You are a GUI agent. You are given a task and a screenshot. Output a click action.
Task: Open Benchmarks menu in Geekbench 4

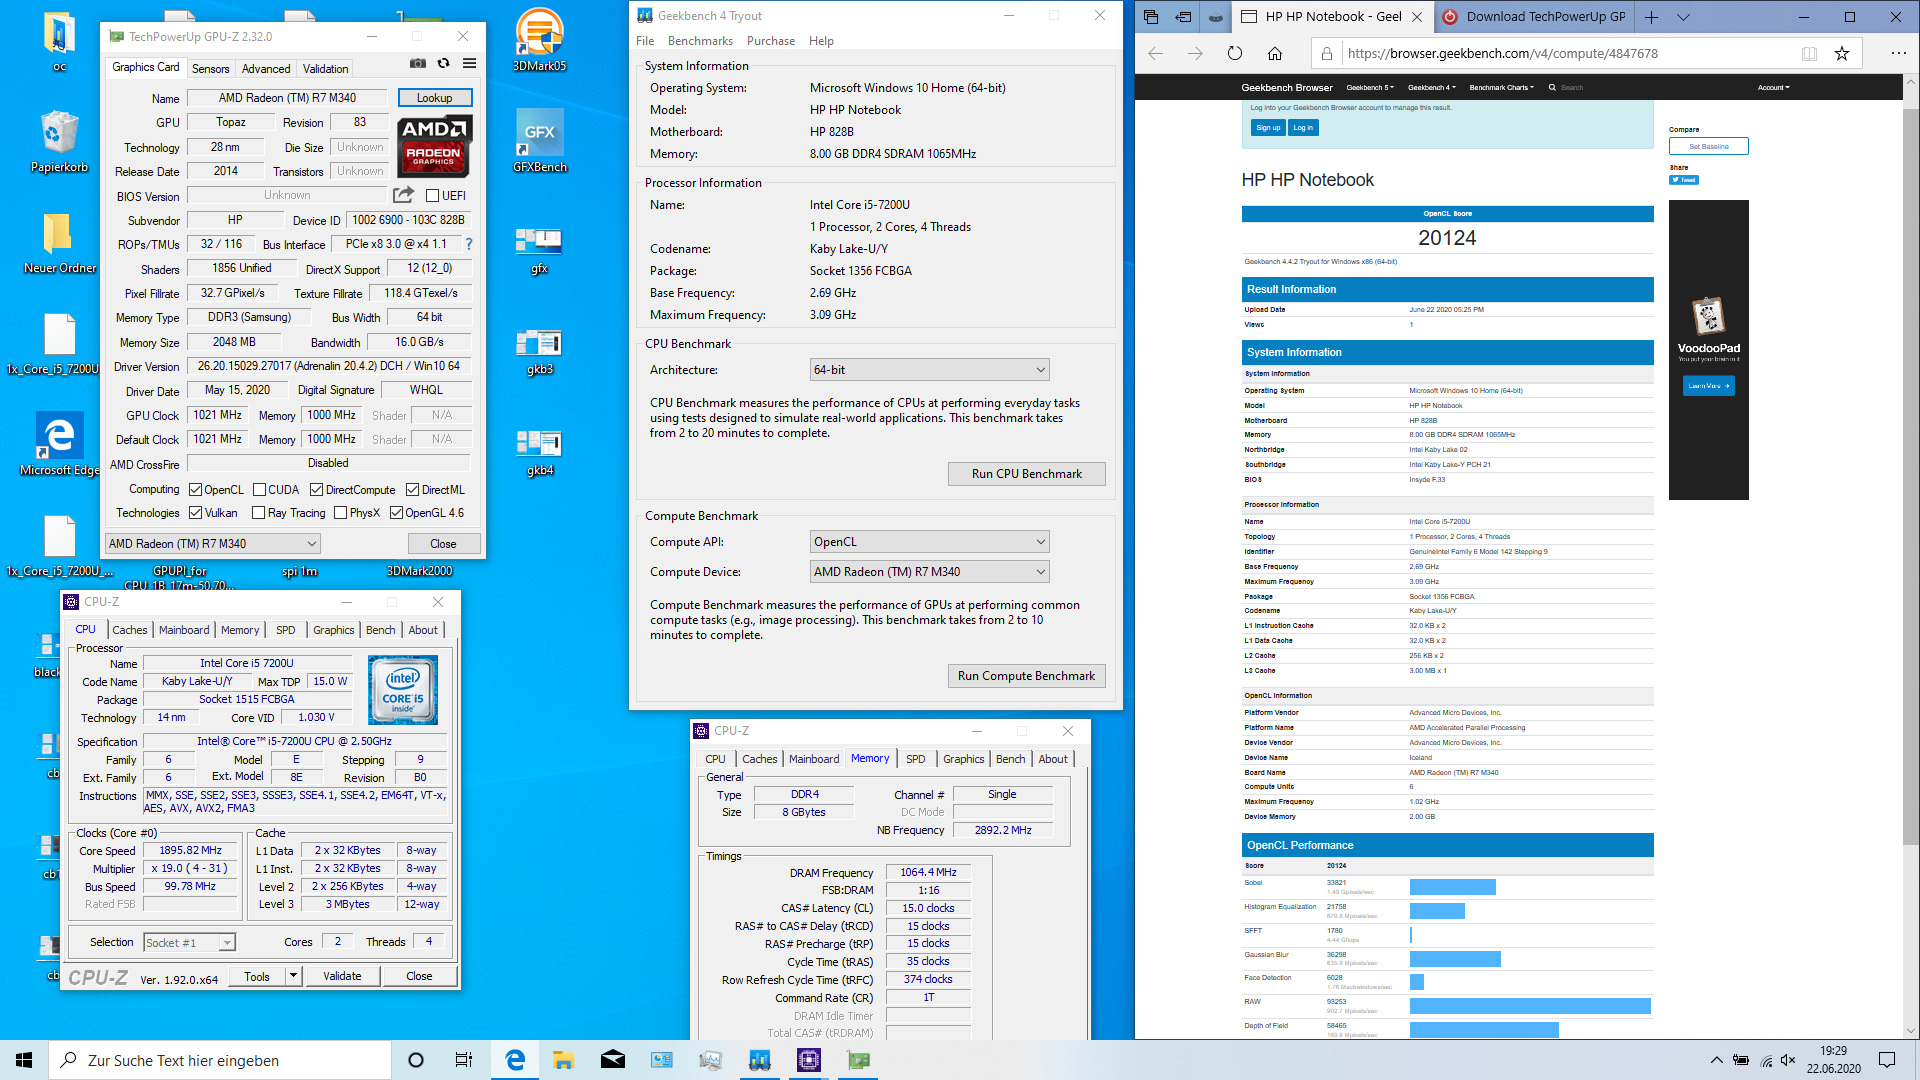click(700, 41)
